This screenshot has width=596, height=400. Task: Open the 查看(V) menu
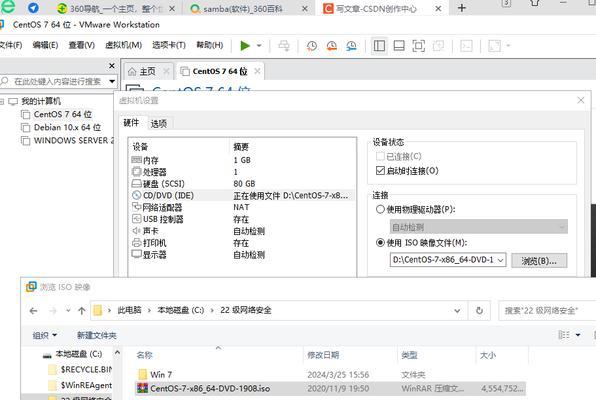[81, 45]
